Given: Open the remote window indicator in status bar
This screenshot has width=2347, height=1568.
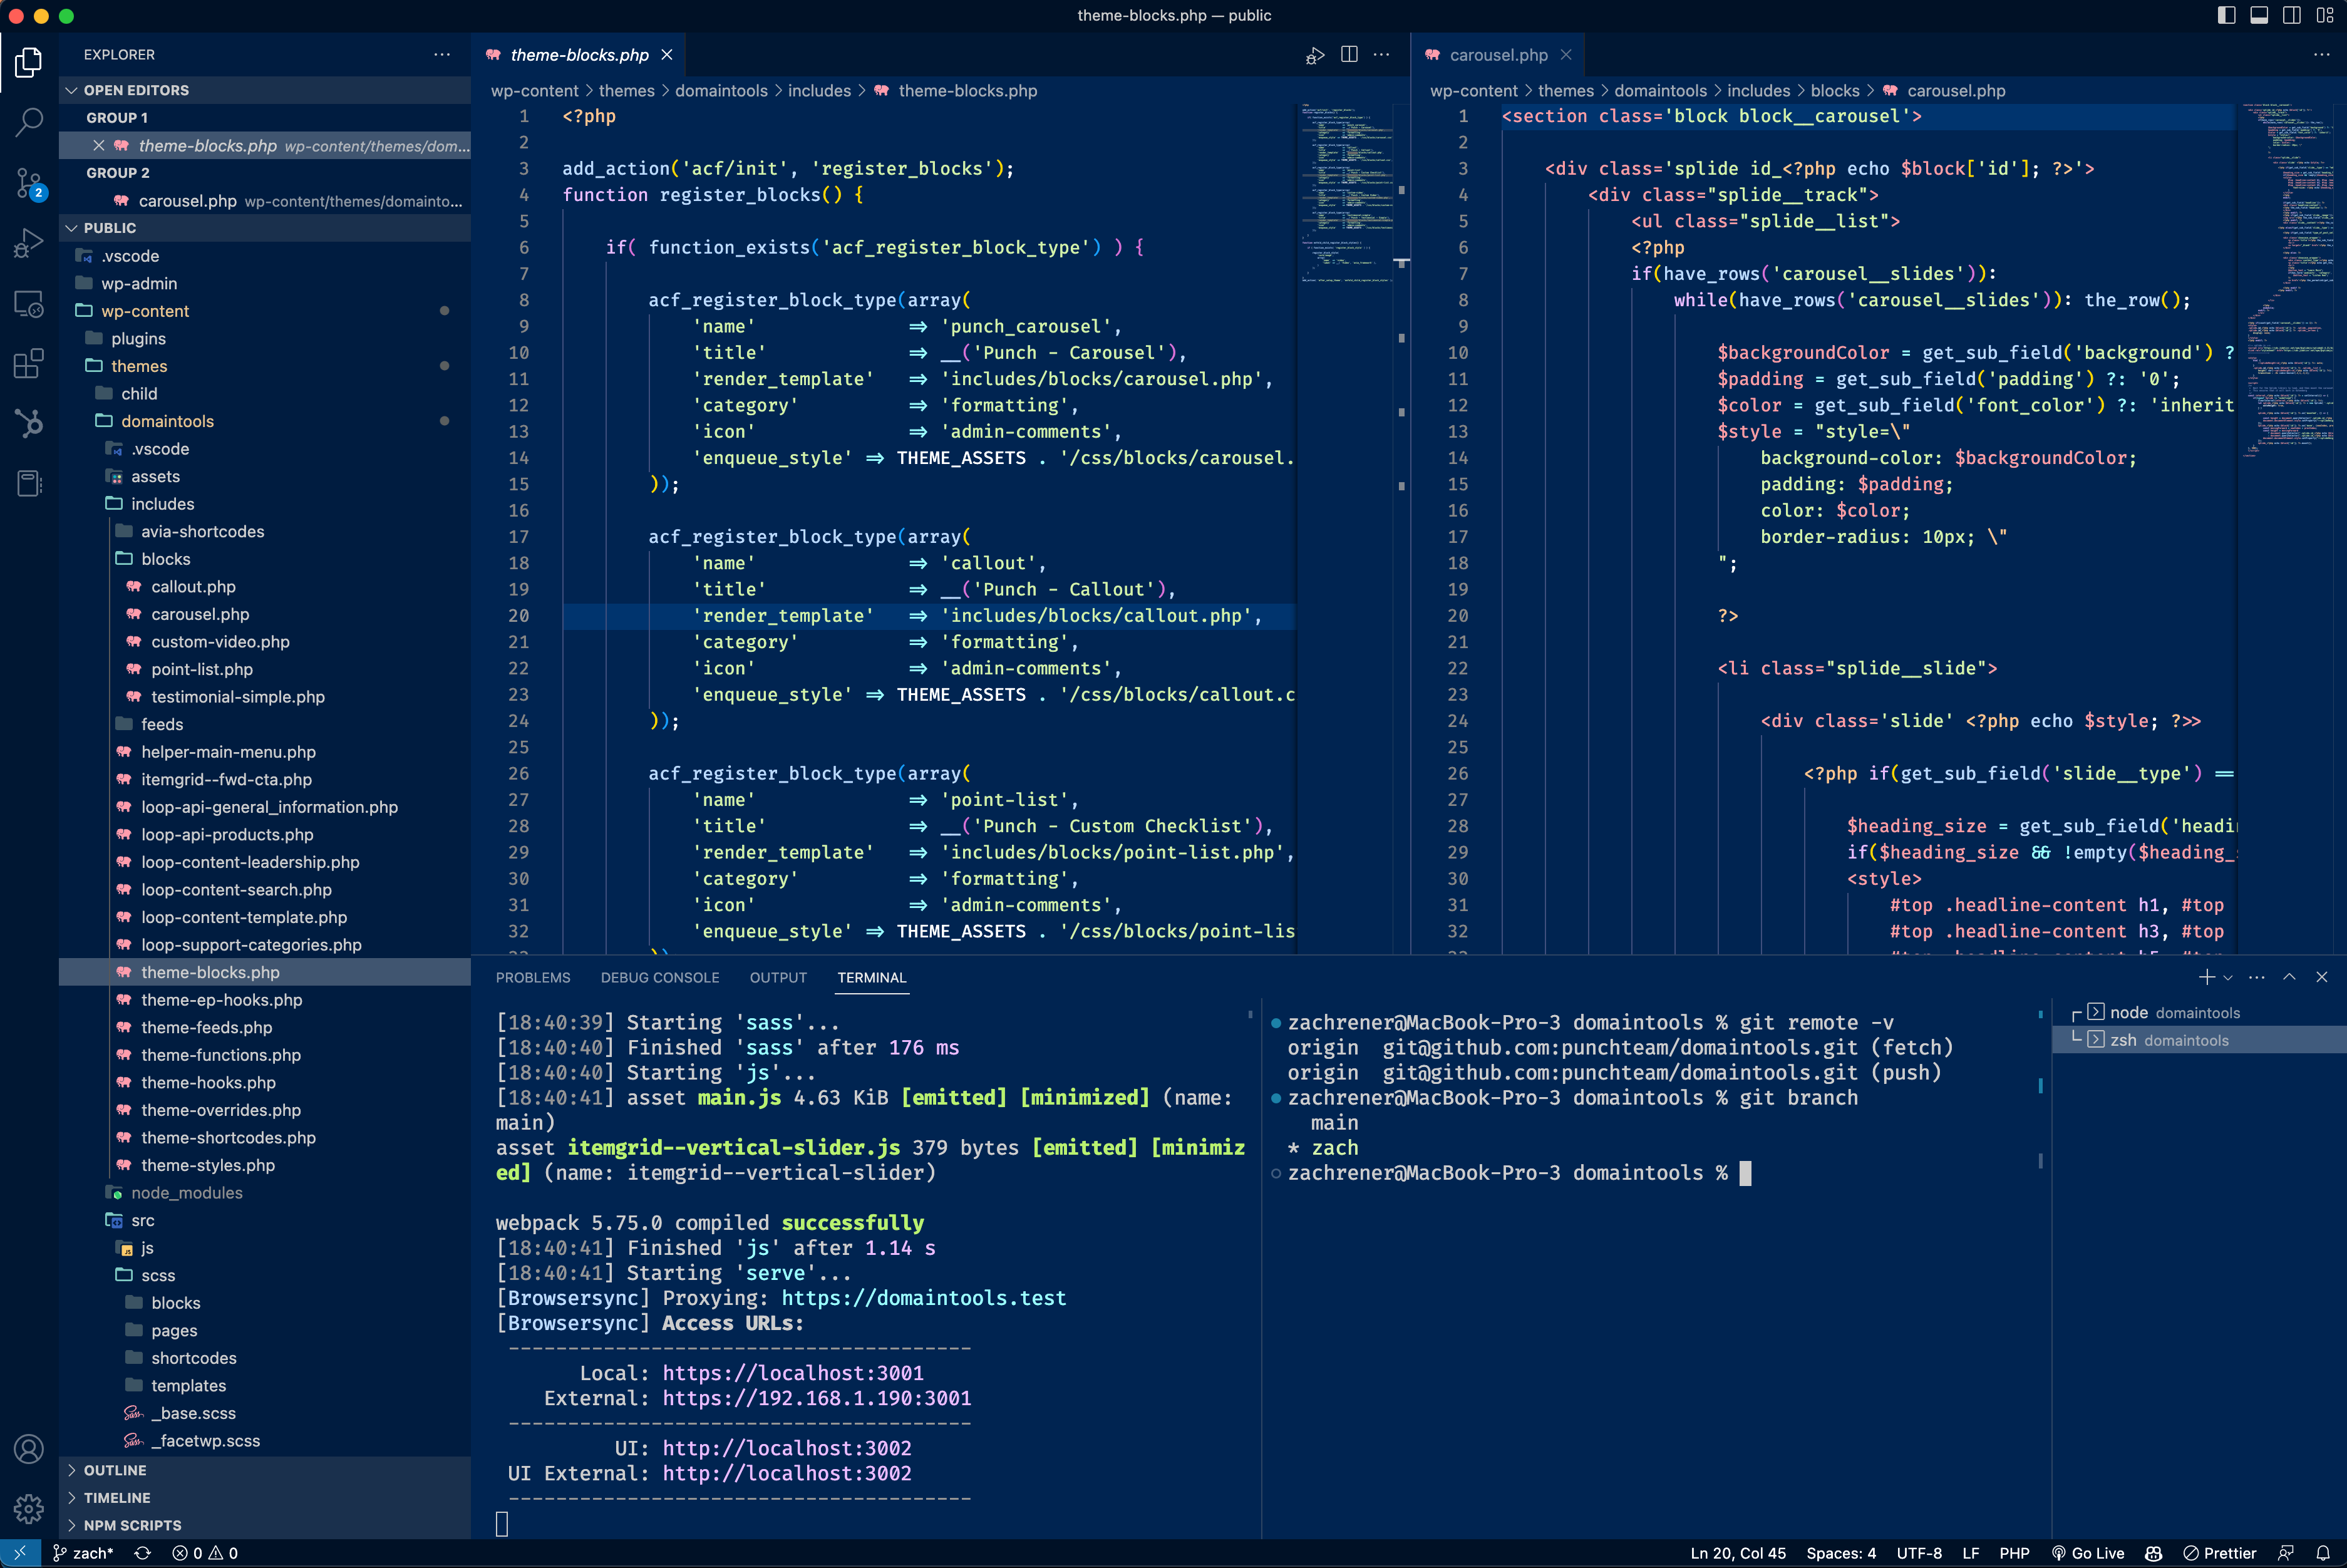Looking at the screenshot, I should coord(20,1553).
